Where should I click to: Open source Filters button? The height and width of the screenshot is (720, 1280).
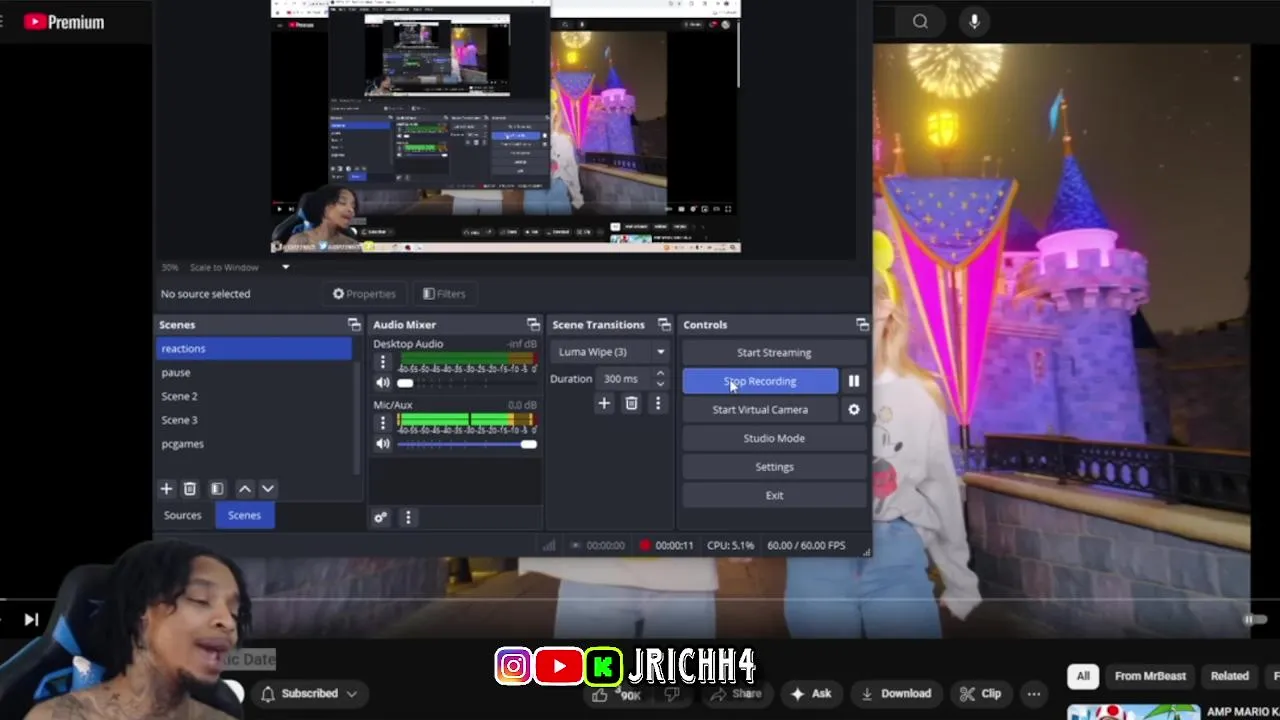click(x=444, y=294)
